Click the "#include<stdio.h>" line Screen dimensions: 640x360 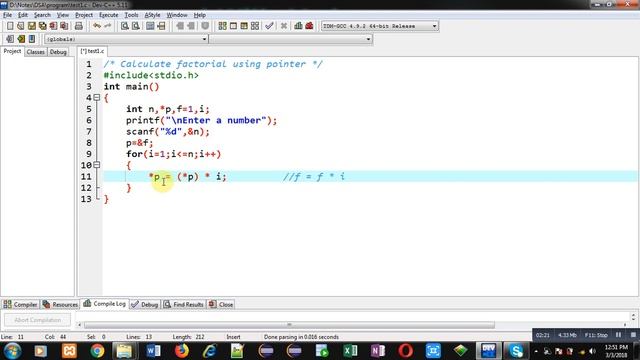click(x=151, y=76)
